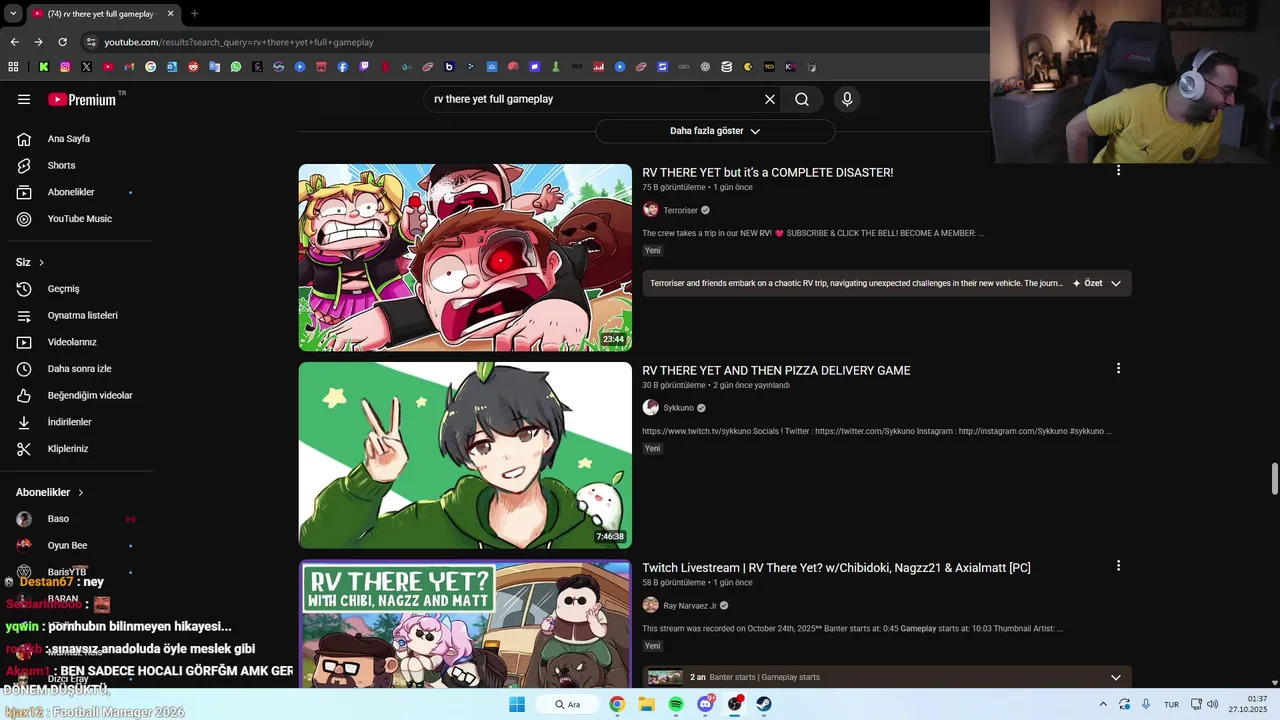Image resolution: width=1280 pixels, height=720 pixels.
Task: Open a new browser tab
Action: pyautogui.click(x=194, y=14)
